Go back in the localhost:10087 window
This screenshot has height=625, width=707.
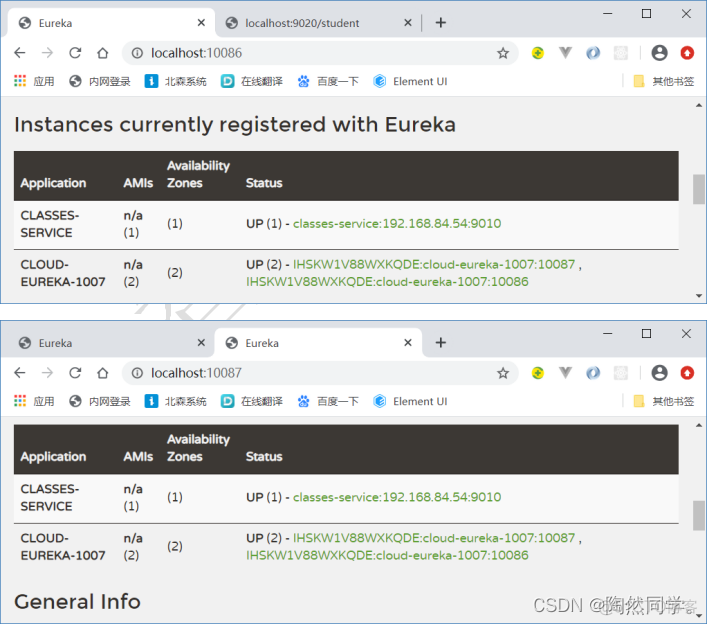tap(20, 373)
